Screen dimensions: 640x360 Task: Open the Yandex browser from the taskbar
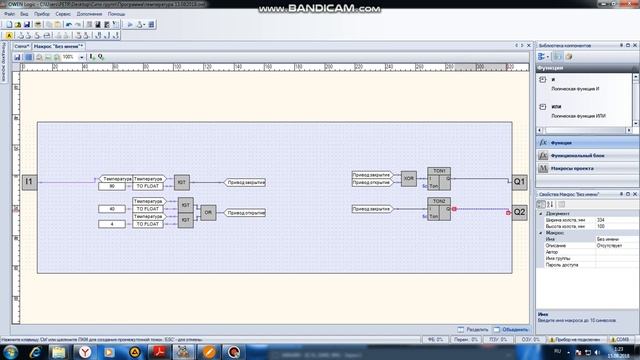[85, 352]
